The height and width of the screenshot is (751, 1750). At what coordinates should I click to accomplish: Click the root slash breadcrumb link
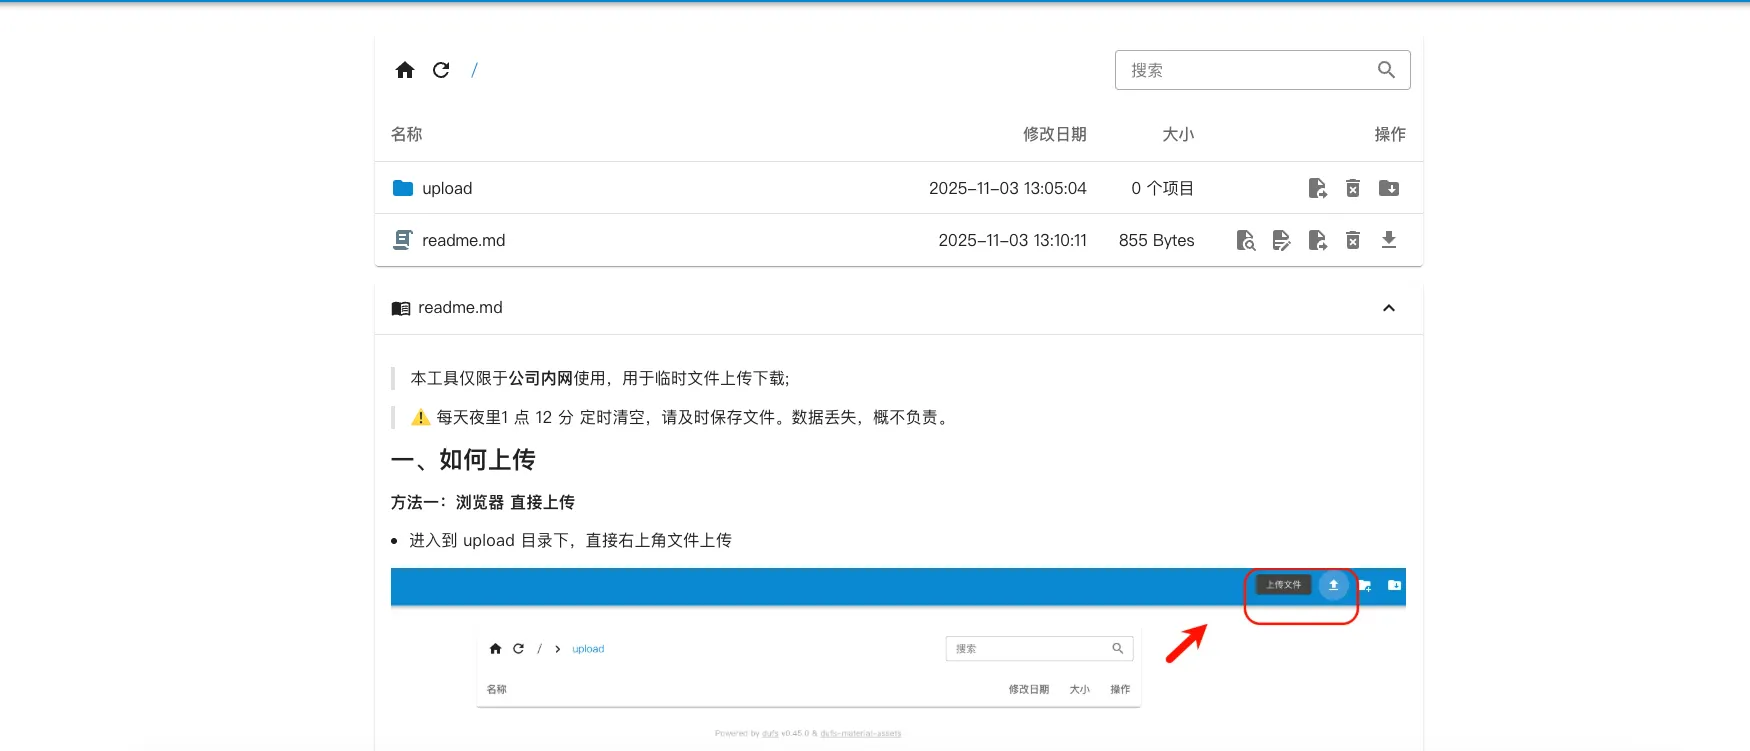(474, 70)
